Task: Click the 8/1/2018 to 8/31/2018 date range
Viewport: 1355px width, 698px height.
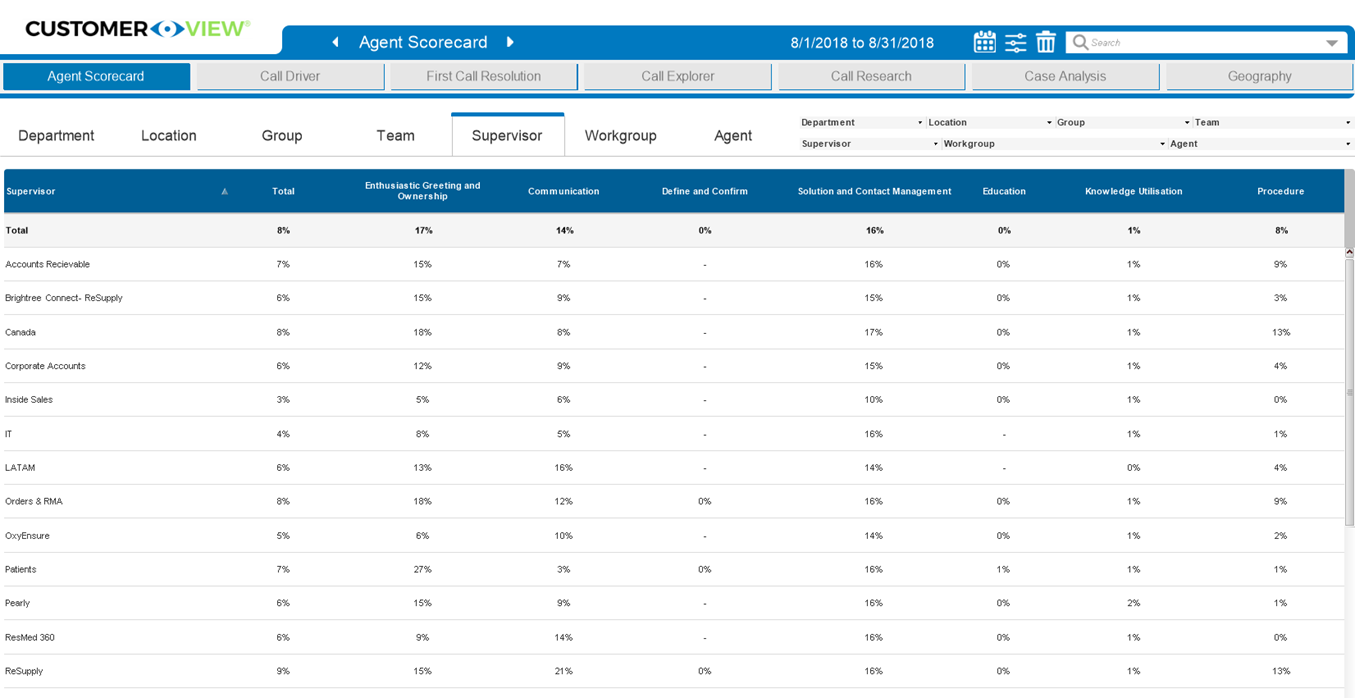Action: click(x=862, y=43)
